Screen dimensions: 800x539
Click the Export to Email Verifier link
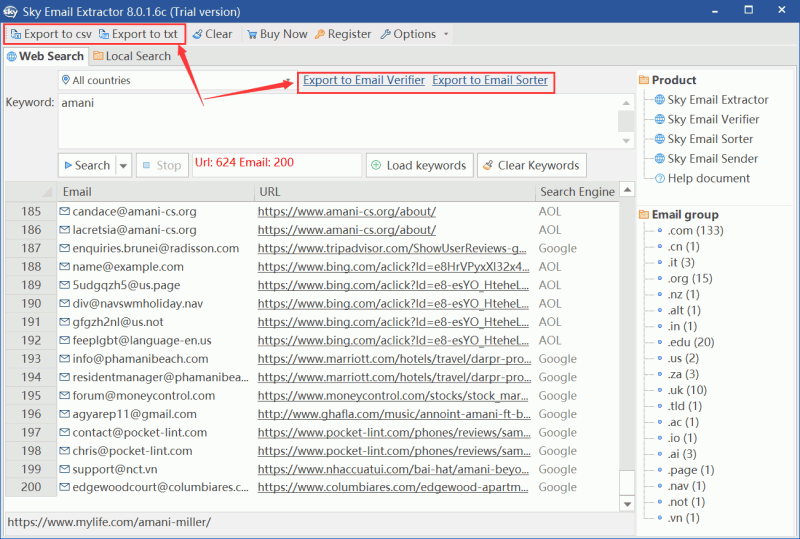[x=364, y=80]
